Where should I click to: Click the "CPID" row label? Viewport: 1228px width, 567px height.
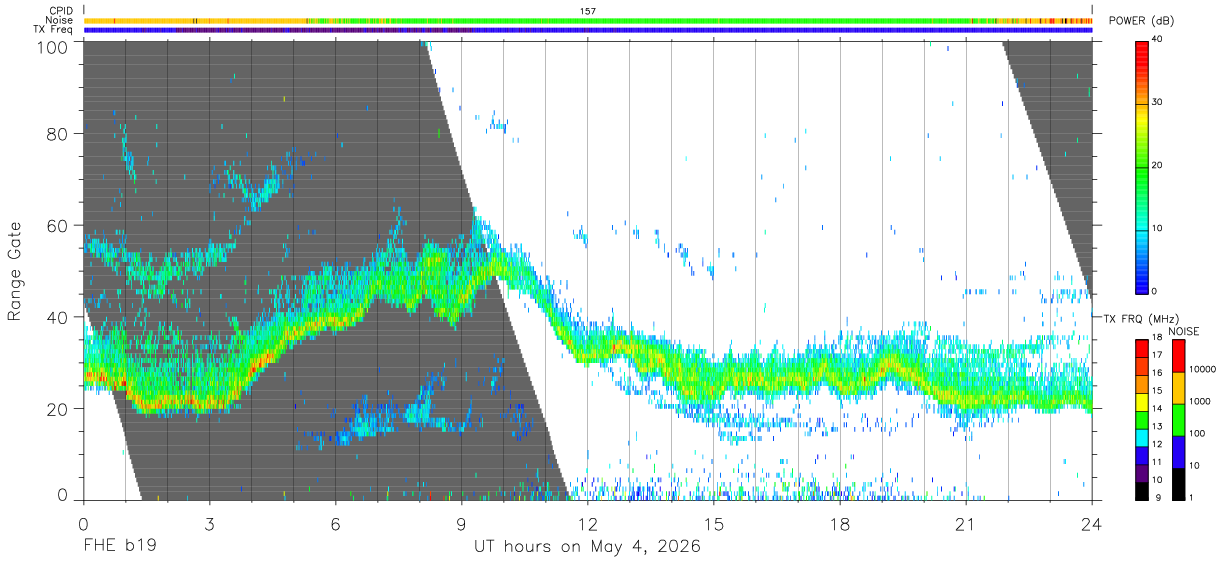coord(61,10)
